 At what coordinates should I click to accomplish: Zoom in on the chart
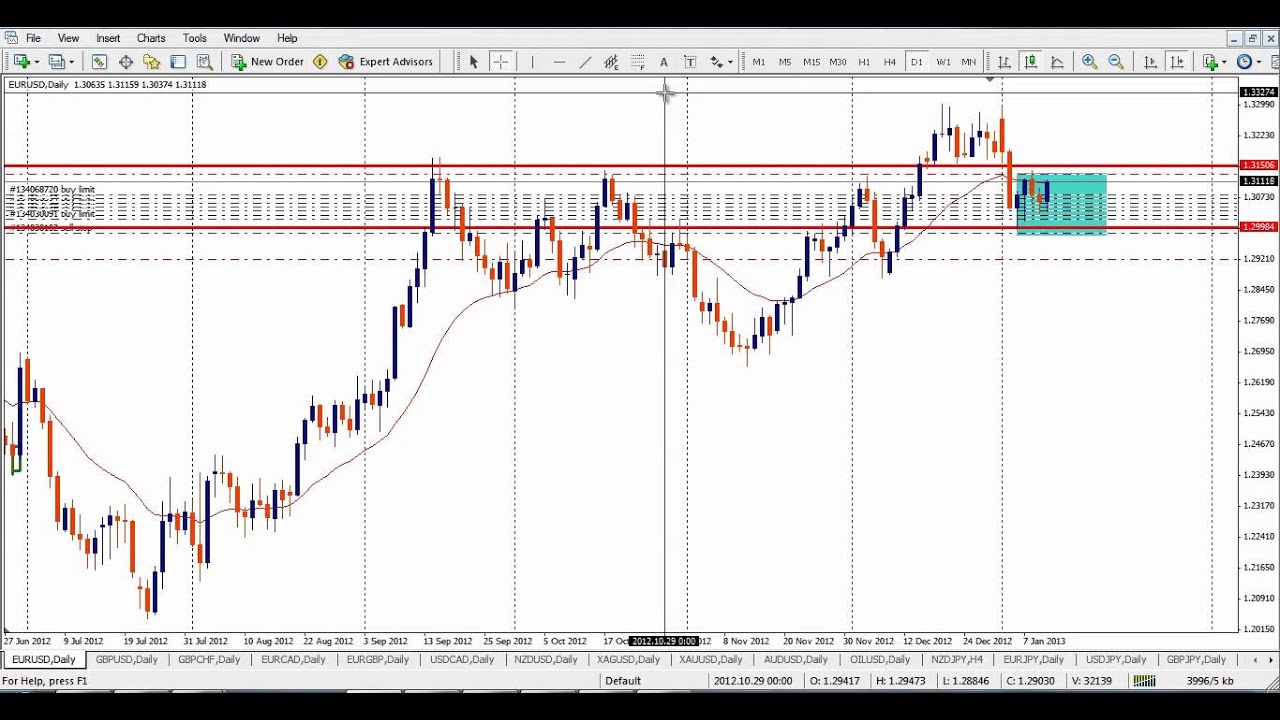pyautogui.click(x=1090, y=62)
